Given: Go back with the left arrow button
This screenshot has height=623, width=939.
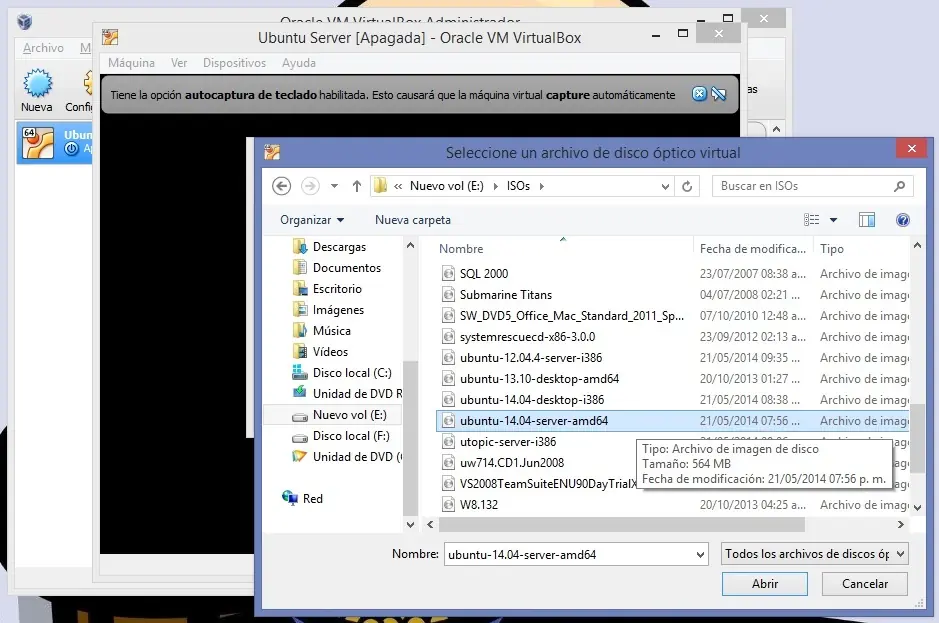Looking at the screenshot, I should 281,186.
